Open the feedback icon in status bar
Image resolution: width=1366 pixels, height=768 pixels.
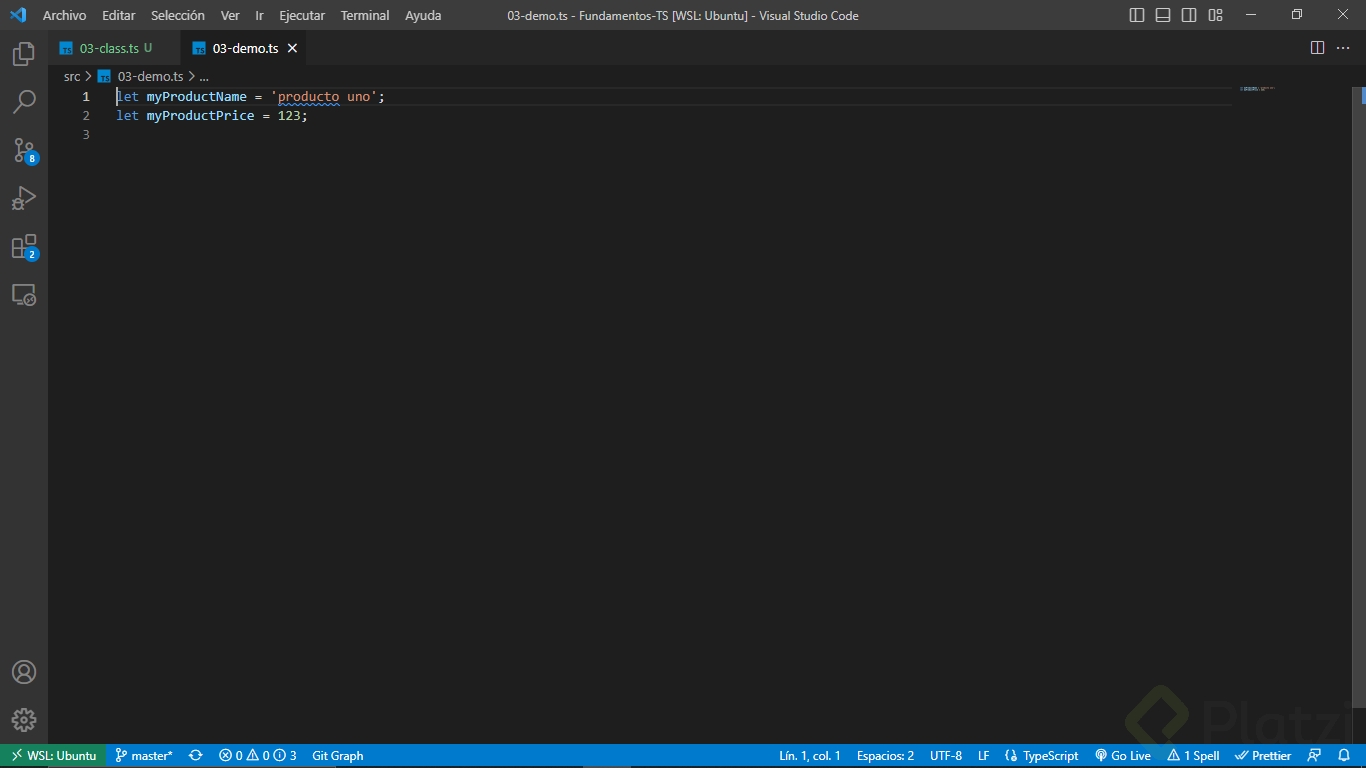point(1315,756)
